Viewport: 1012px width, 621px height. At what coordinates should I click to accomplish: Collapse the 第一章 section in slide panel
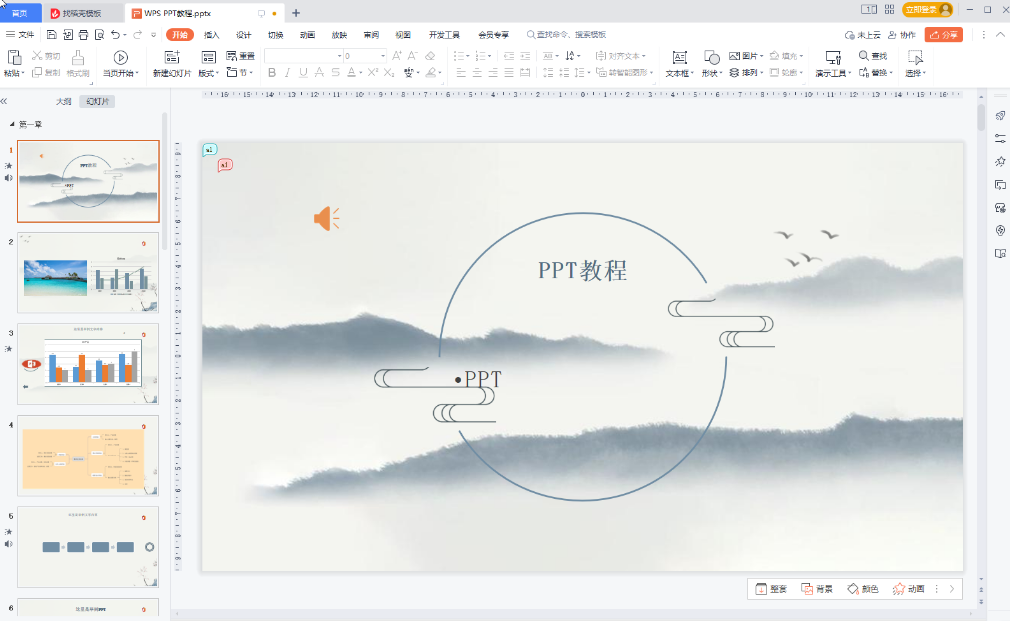[x=12, y=124]
